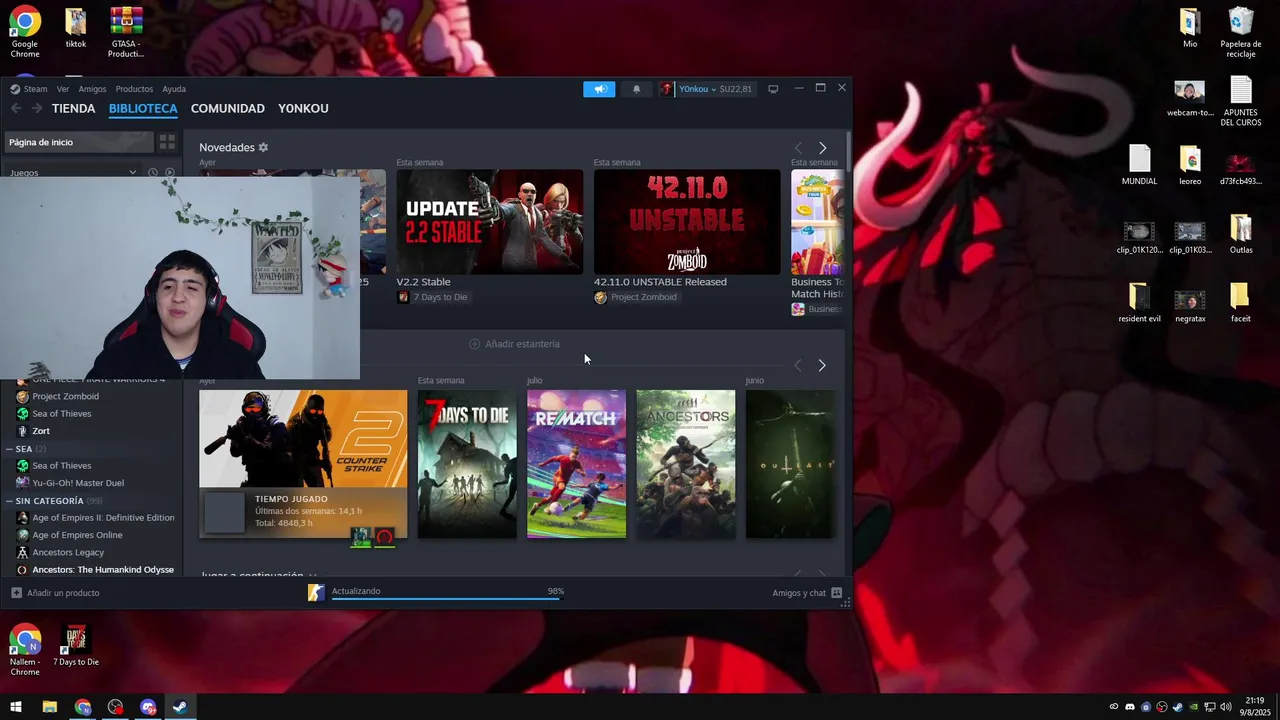The width and height of the screenshot is (1280, 720).
Task: Click the download status icon beside Actualizando
Action: [x=316, y=593]
